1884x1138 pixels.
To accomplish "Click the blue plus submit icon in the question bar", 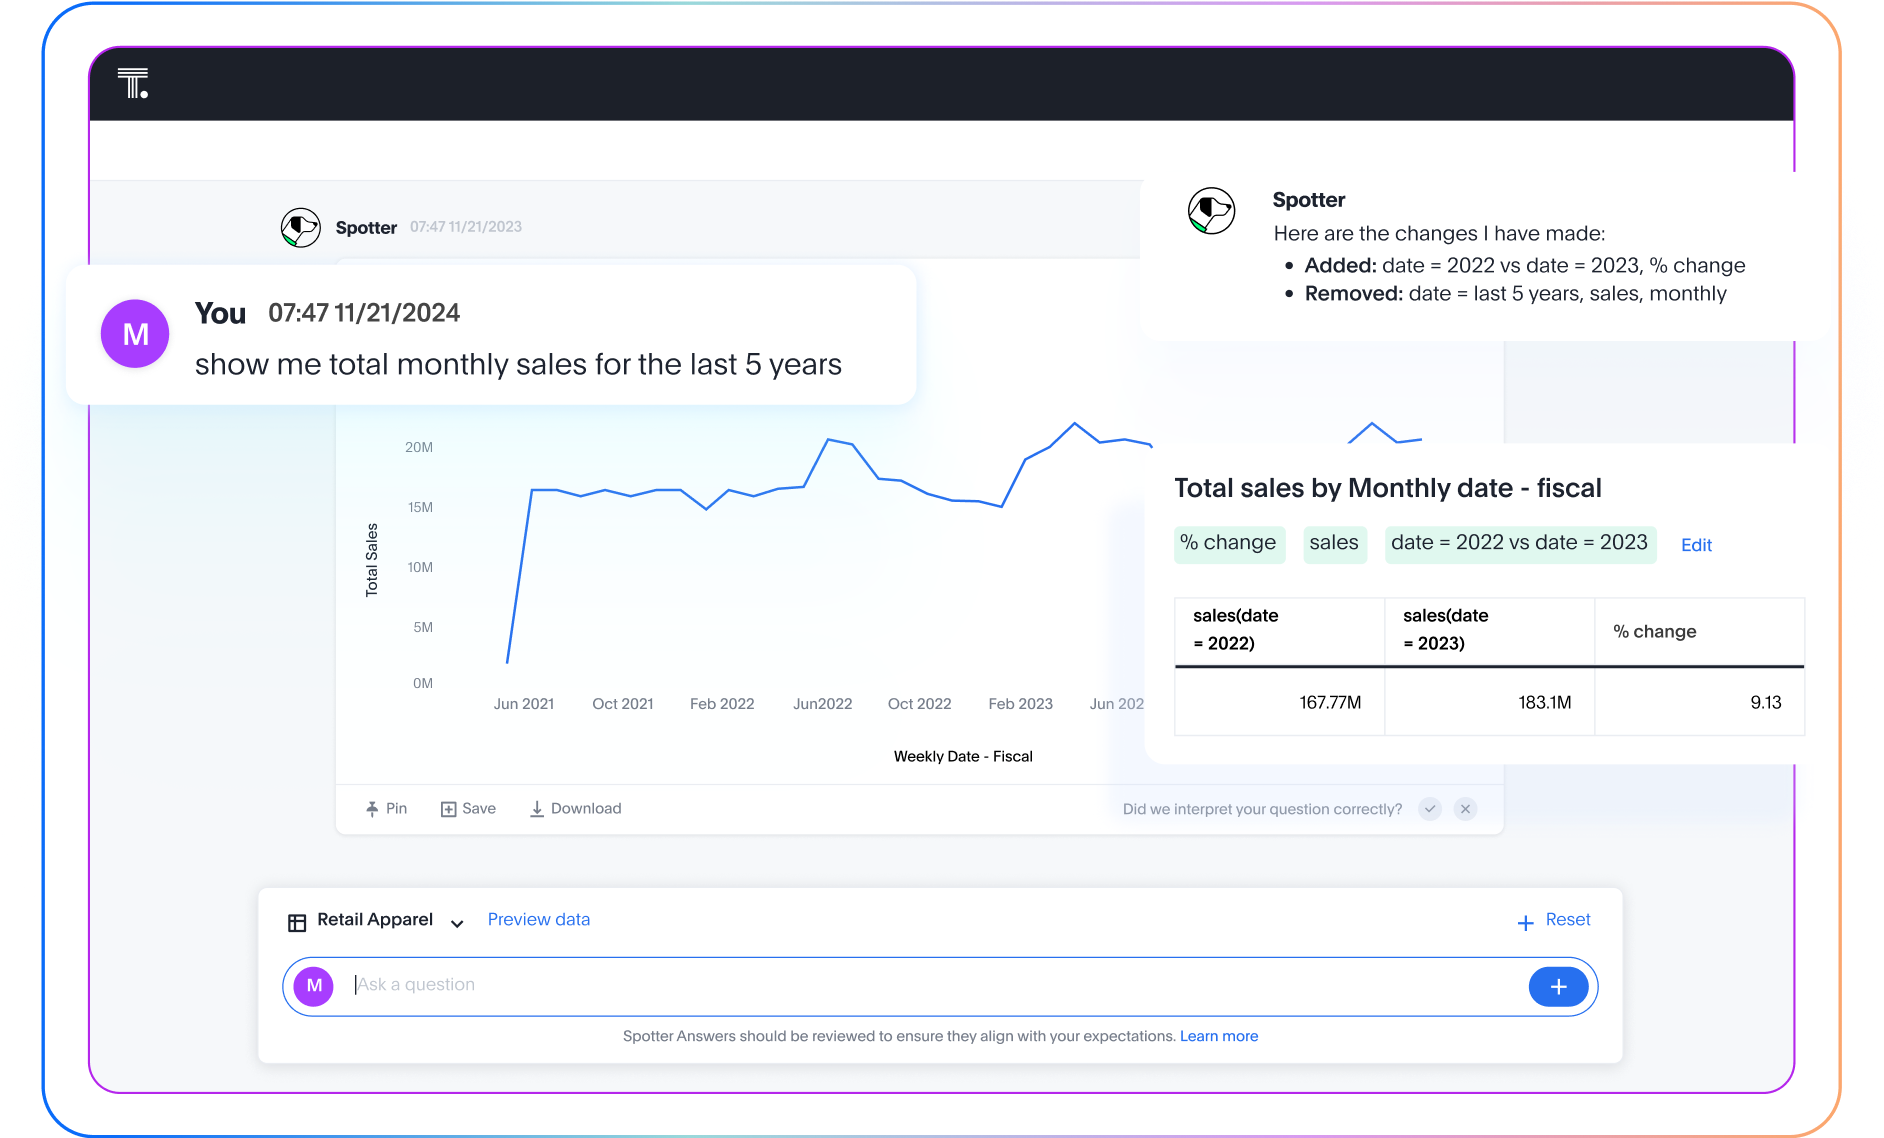I will pos(1557,986).
